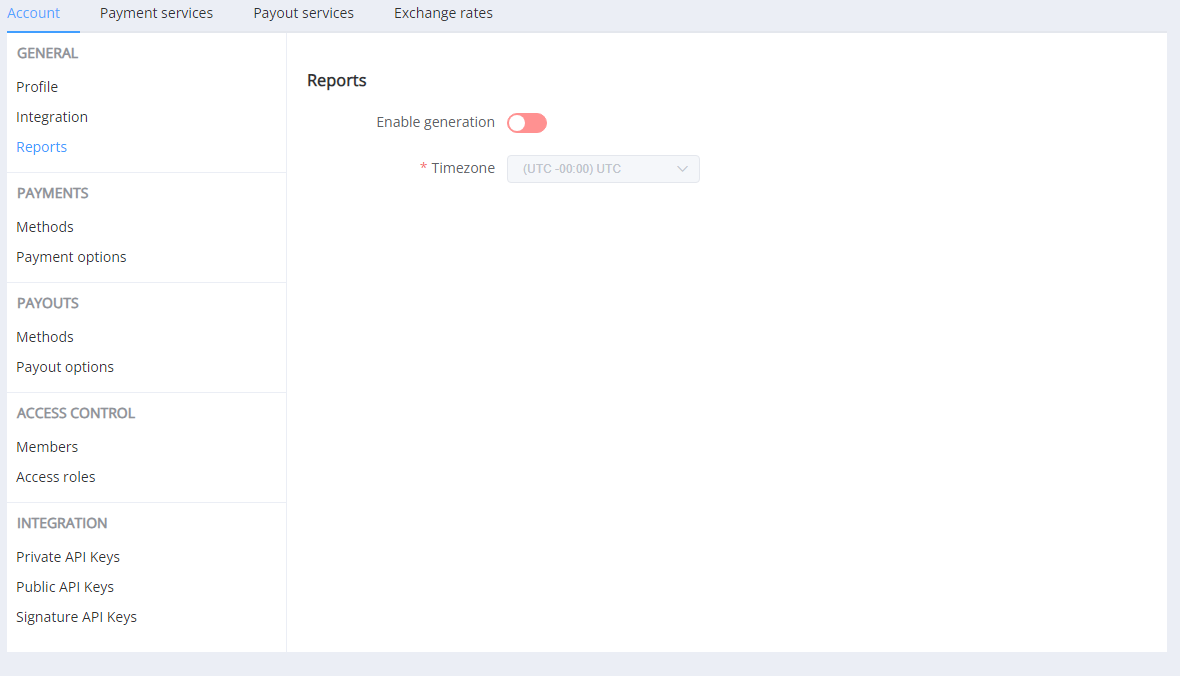View Public API Keys
The image size is (1180, 676).
(65, 587)
